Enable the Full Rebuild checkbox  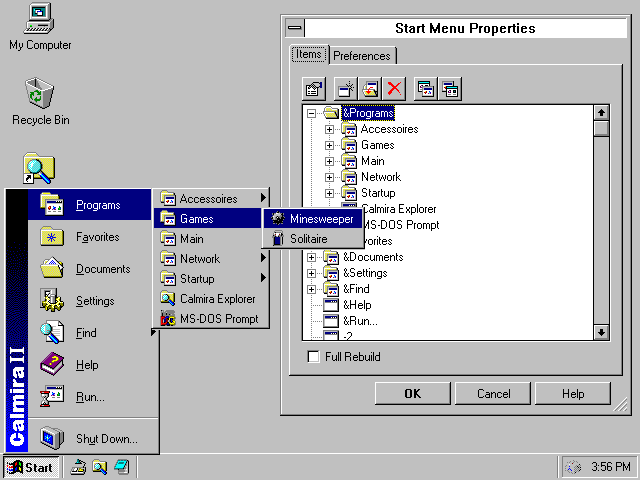click(x=313, y=357)
